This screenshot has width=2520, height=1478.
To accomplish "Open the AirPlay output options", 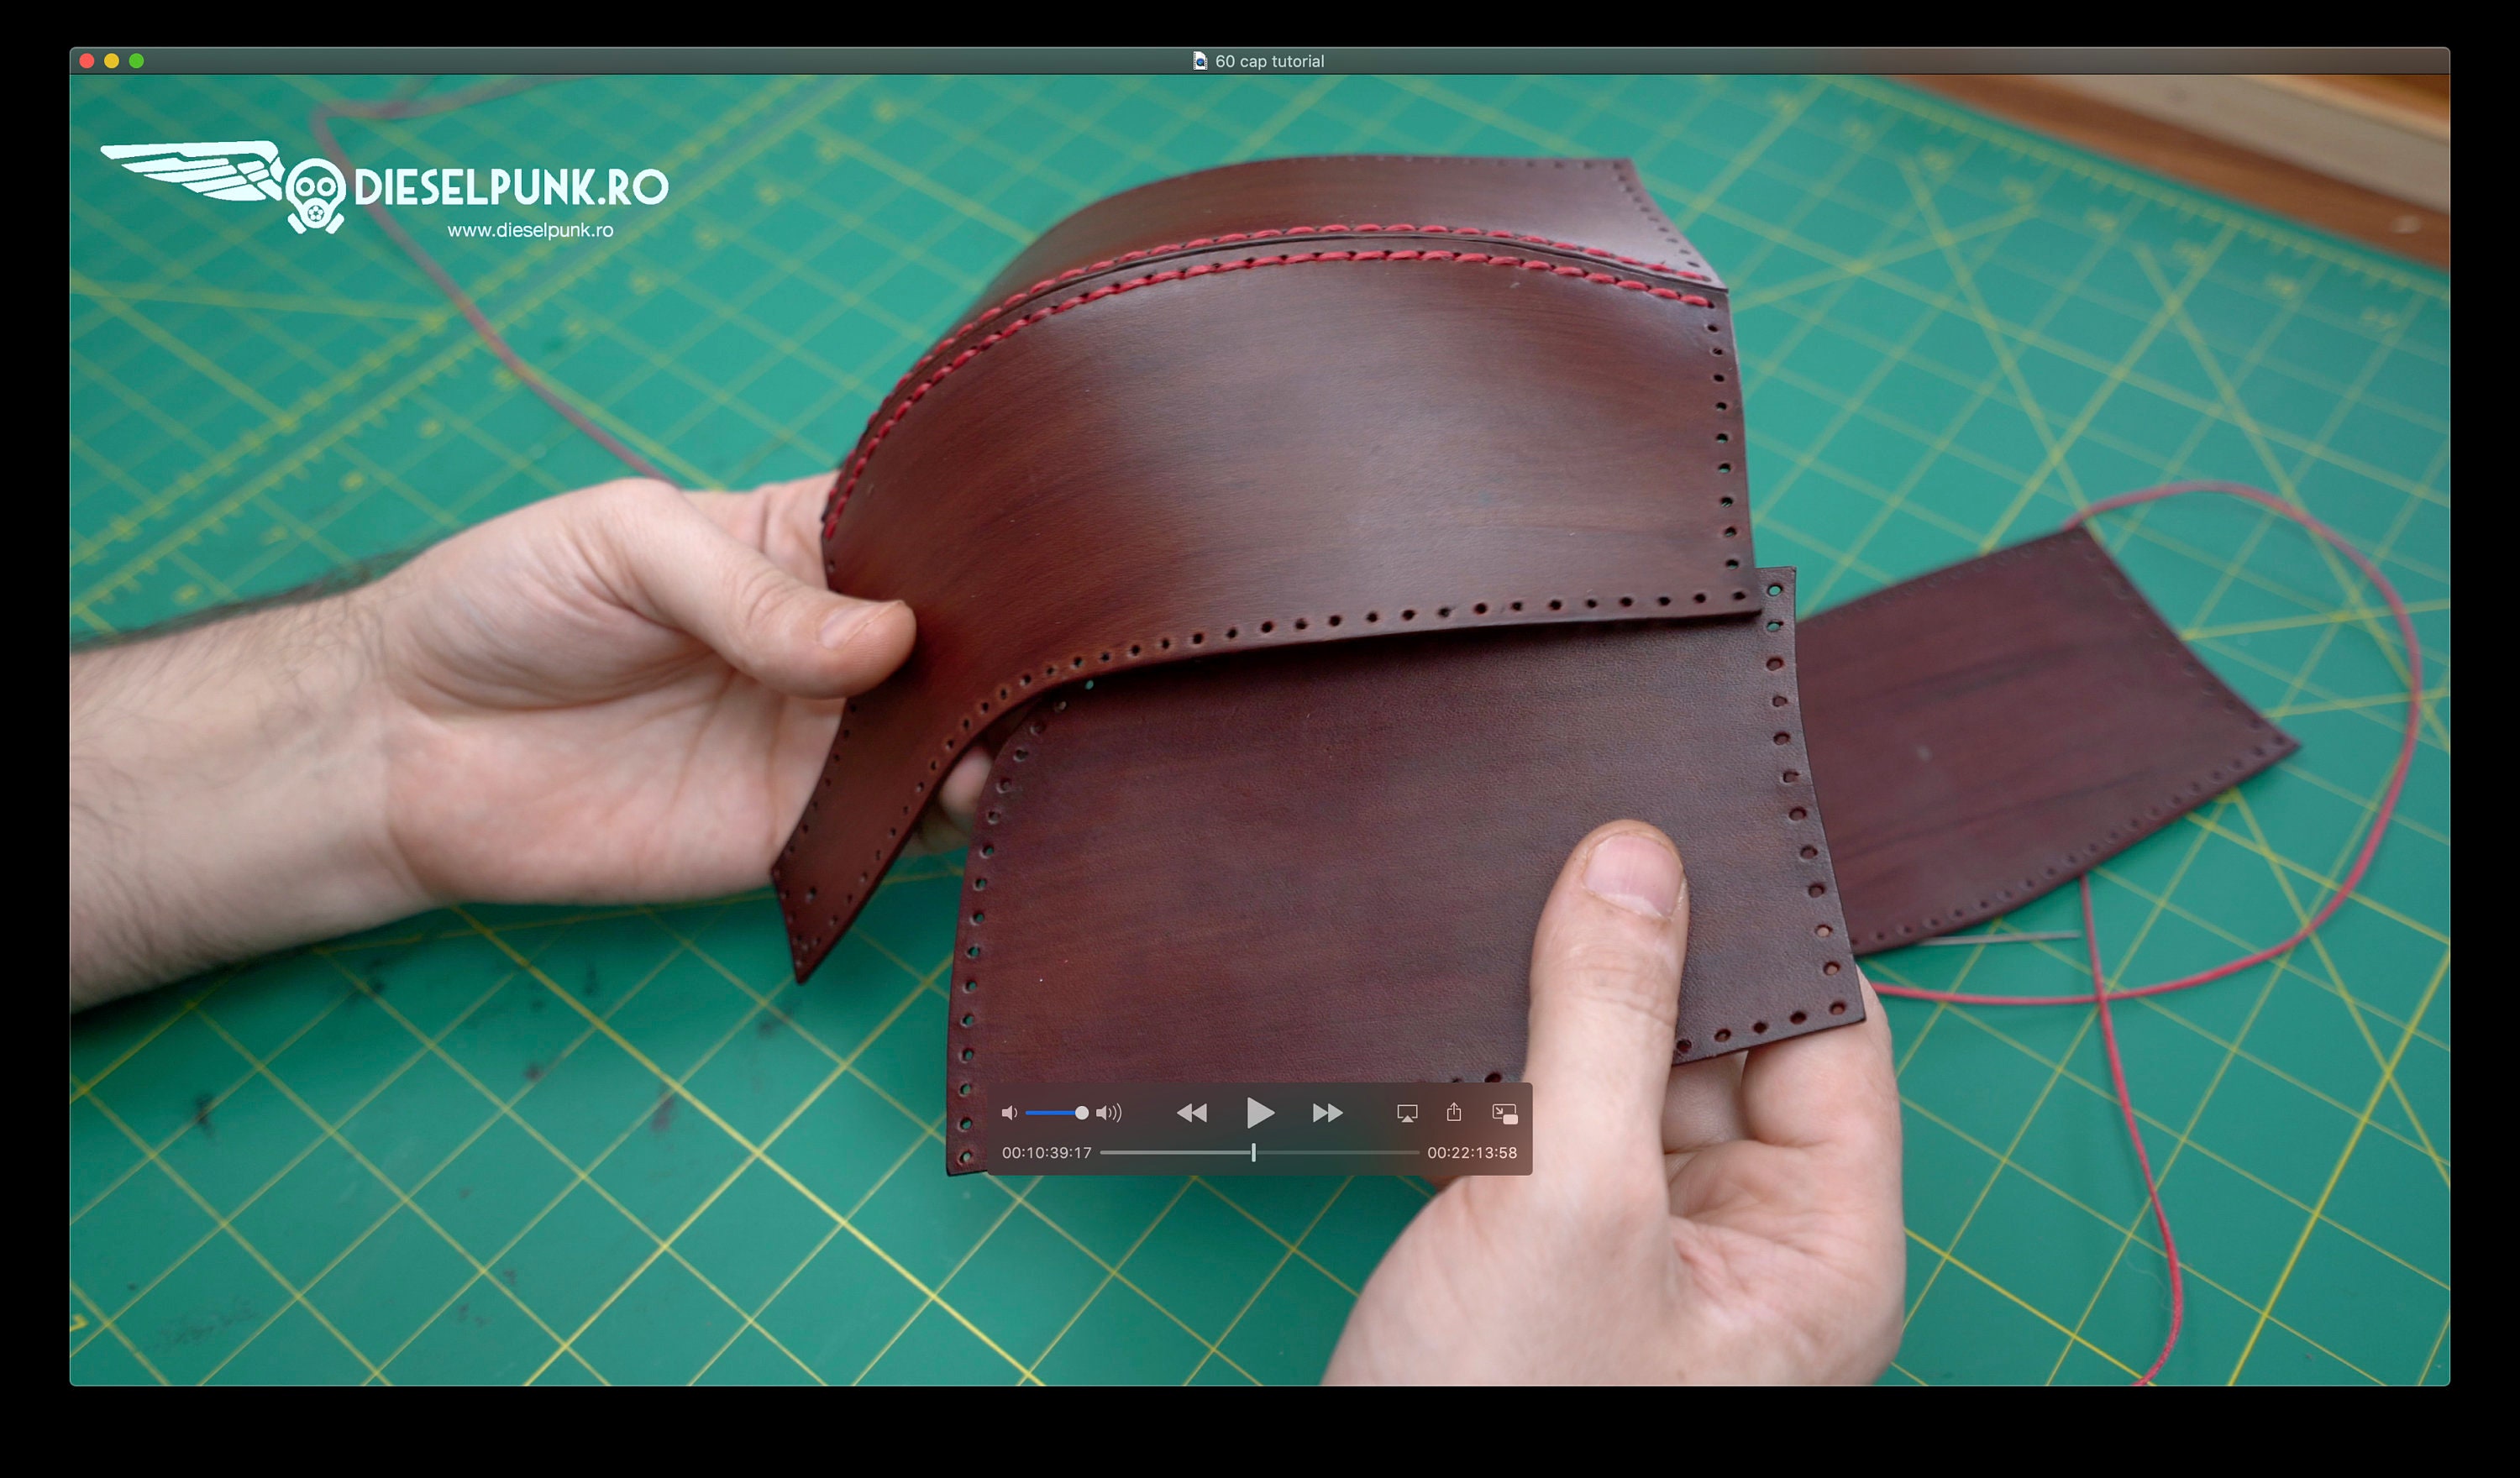I will tap(1407, 1113).
